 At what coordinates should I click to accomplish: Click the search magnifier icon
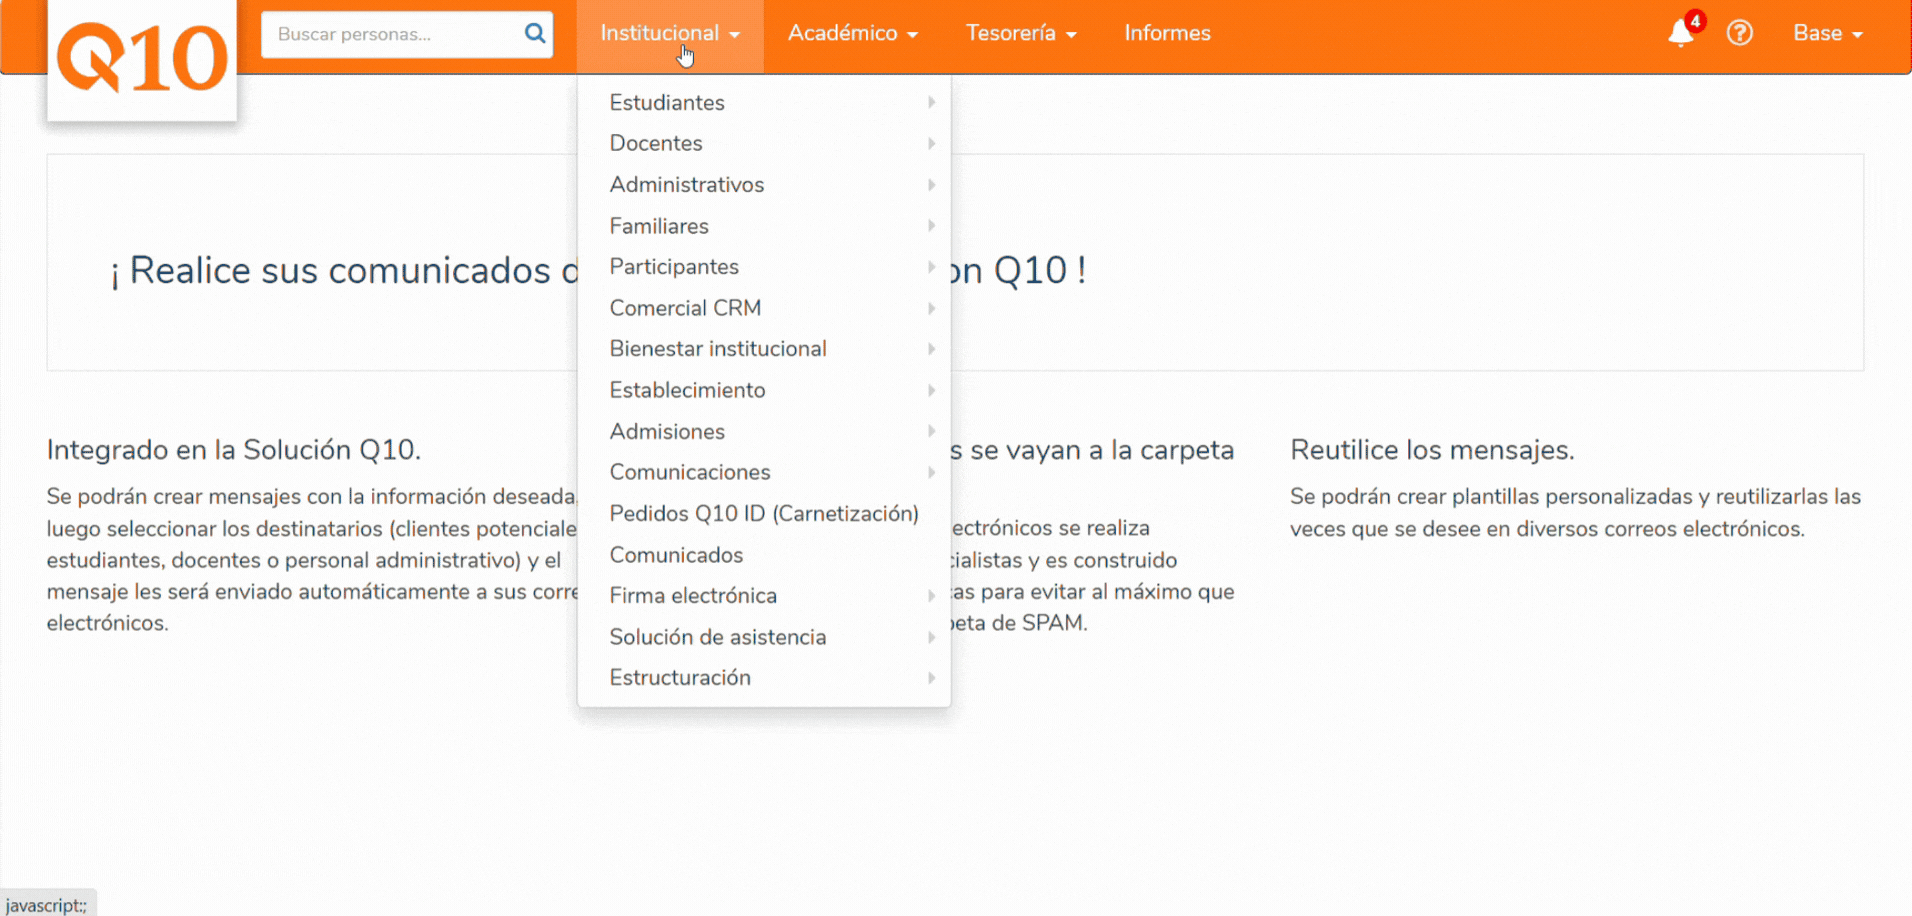pyautogui.click(x=535, y=34)
